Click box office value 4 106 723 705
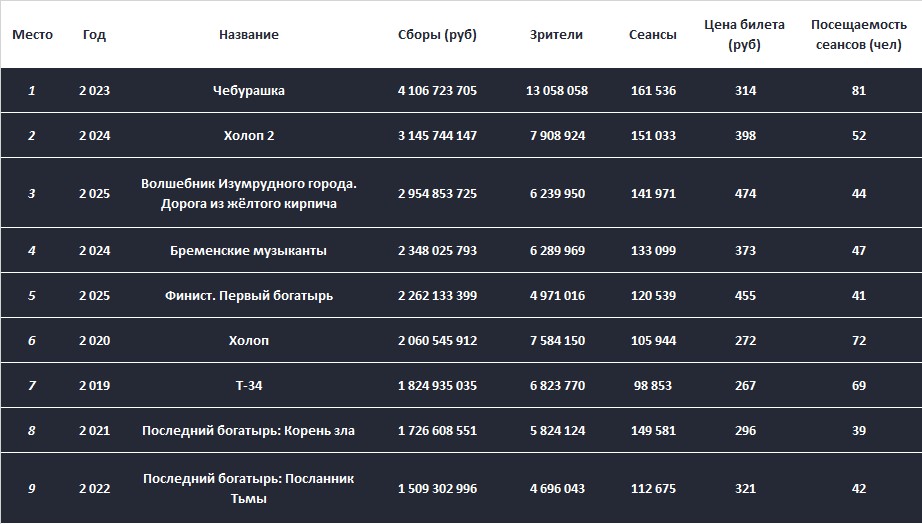The height and width of the screenshot is (524, 922). click(437, 91)
